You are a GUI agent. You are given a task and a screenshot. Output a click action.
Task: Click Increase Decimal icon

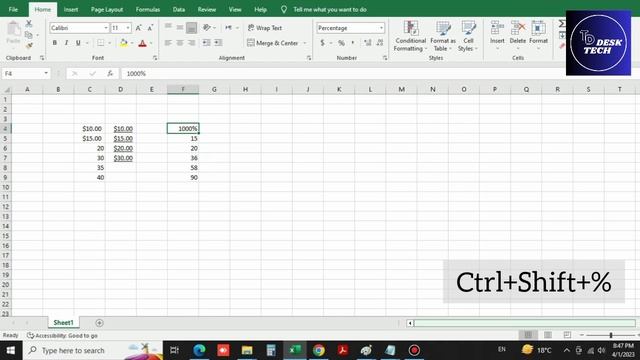(368, 43)
